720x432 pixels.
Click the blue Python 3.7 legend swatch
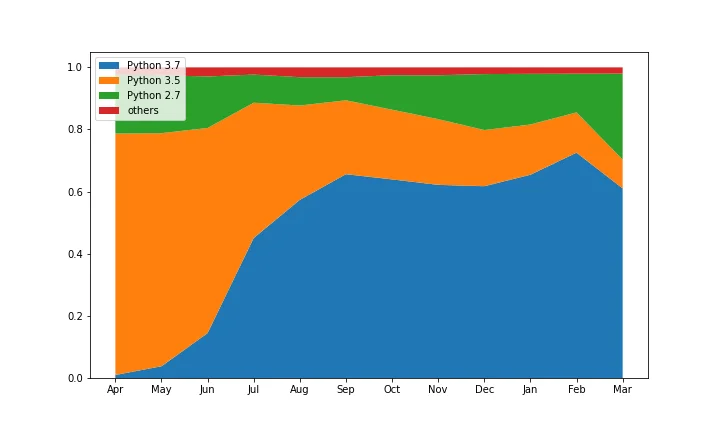pos(109,66)
